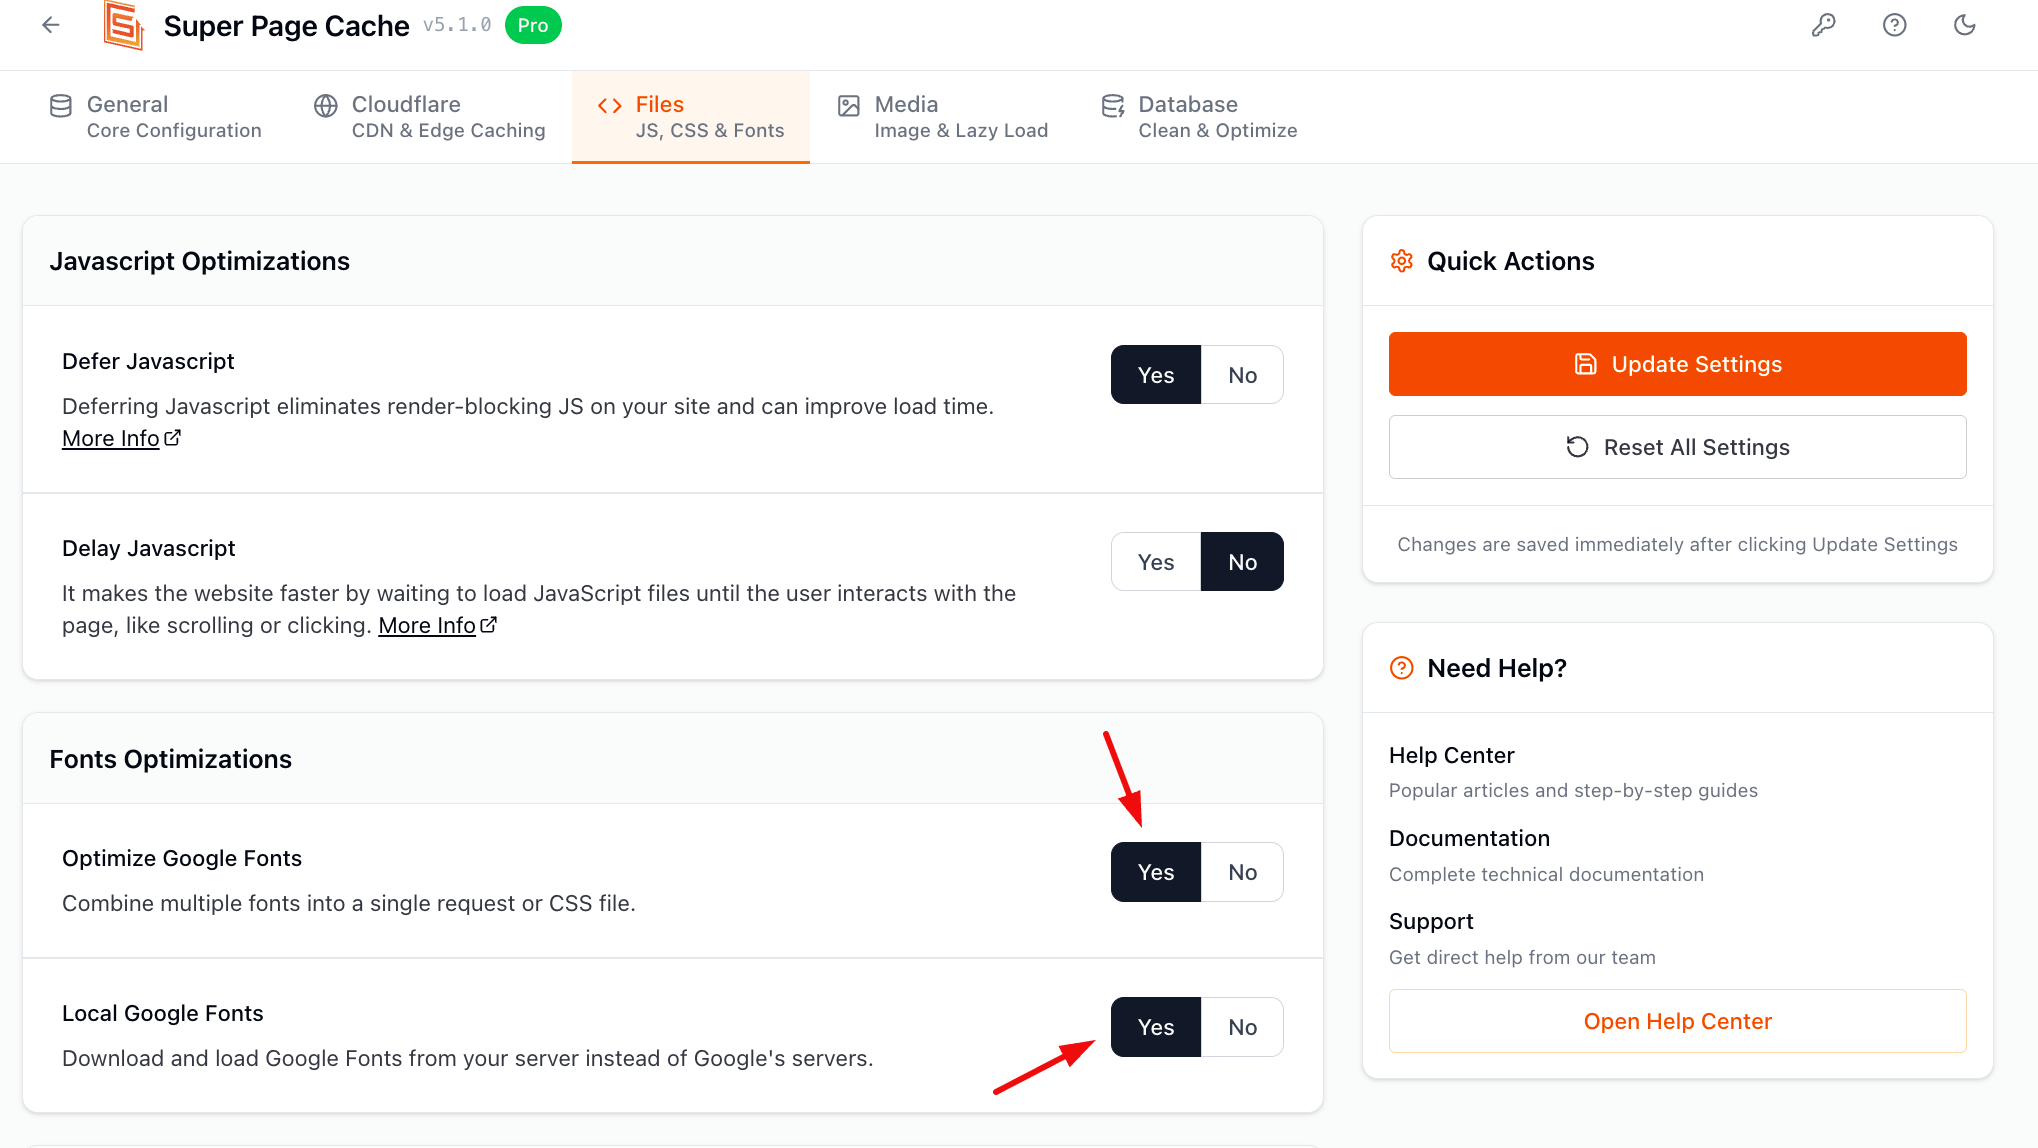The height and width of the screenshot is (1148, 2038).
Task: Click the Need Help question icon
Action: 1402,668
